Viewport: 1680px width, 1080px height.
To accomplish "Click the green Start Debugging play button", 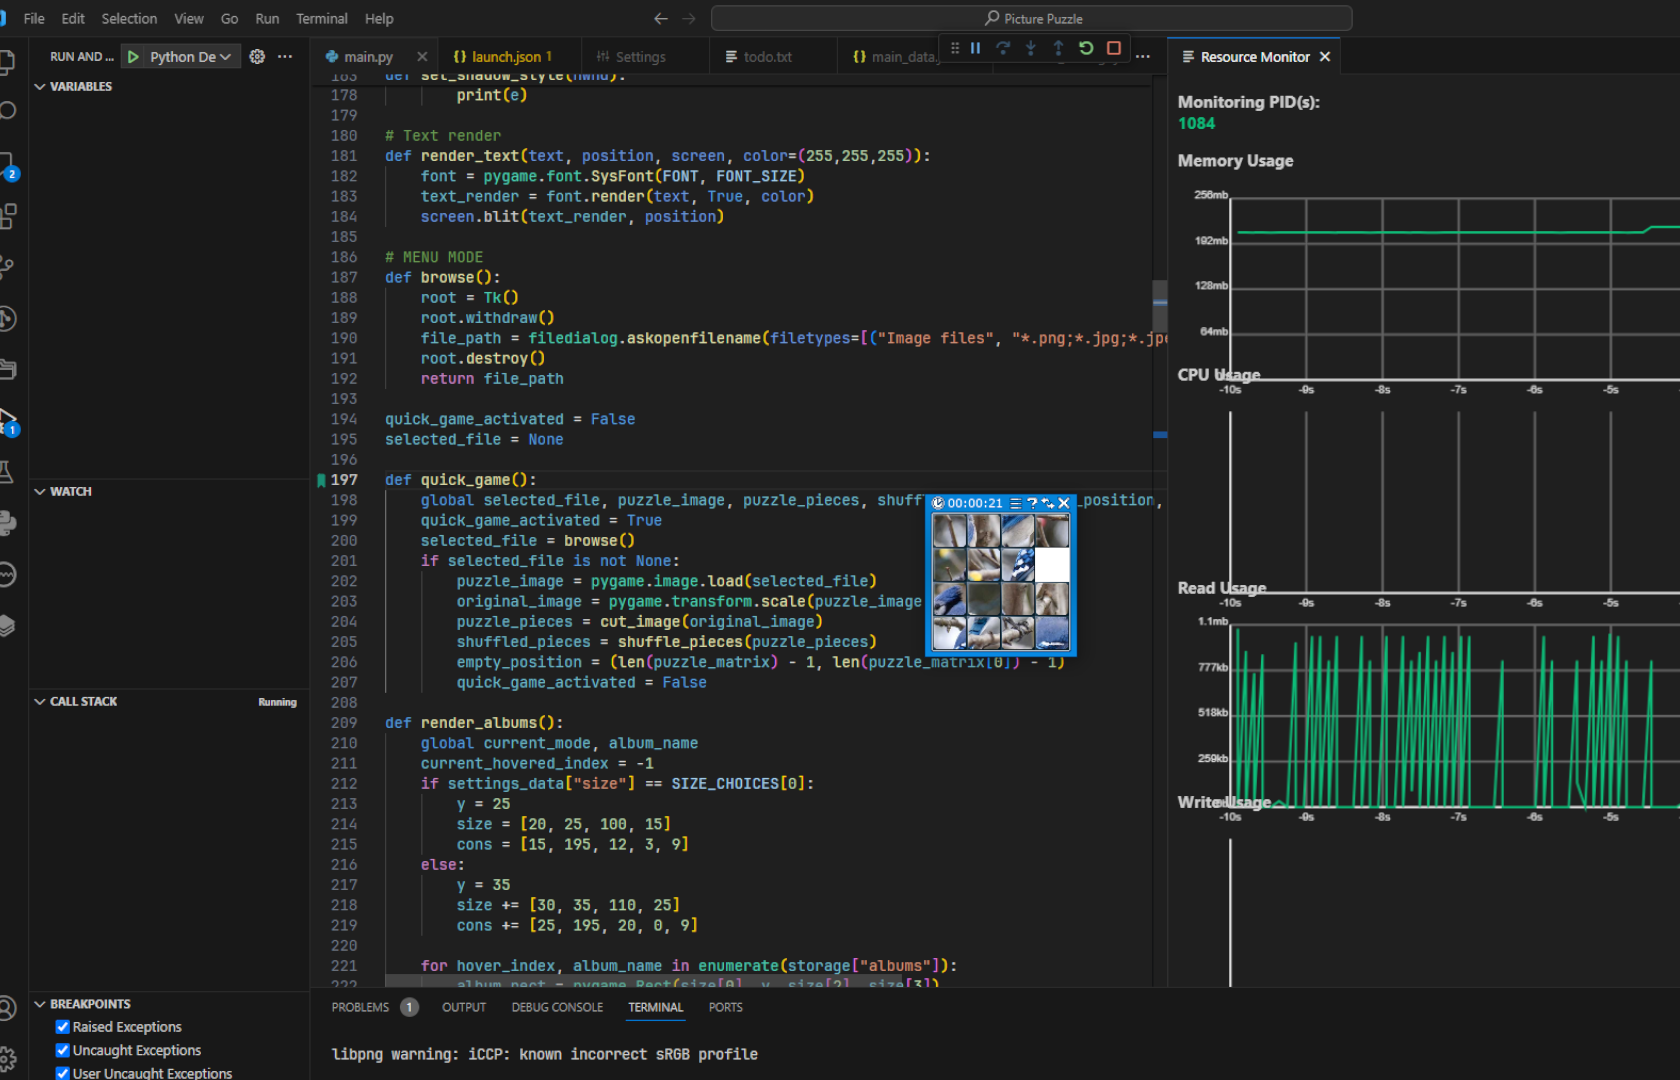I will 133,57.
